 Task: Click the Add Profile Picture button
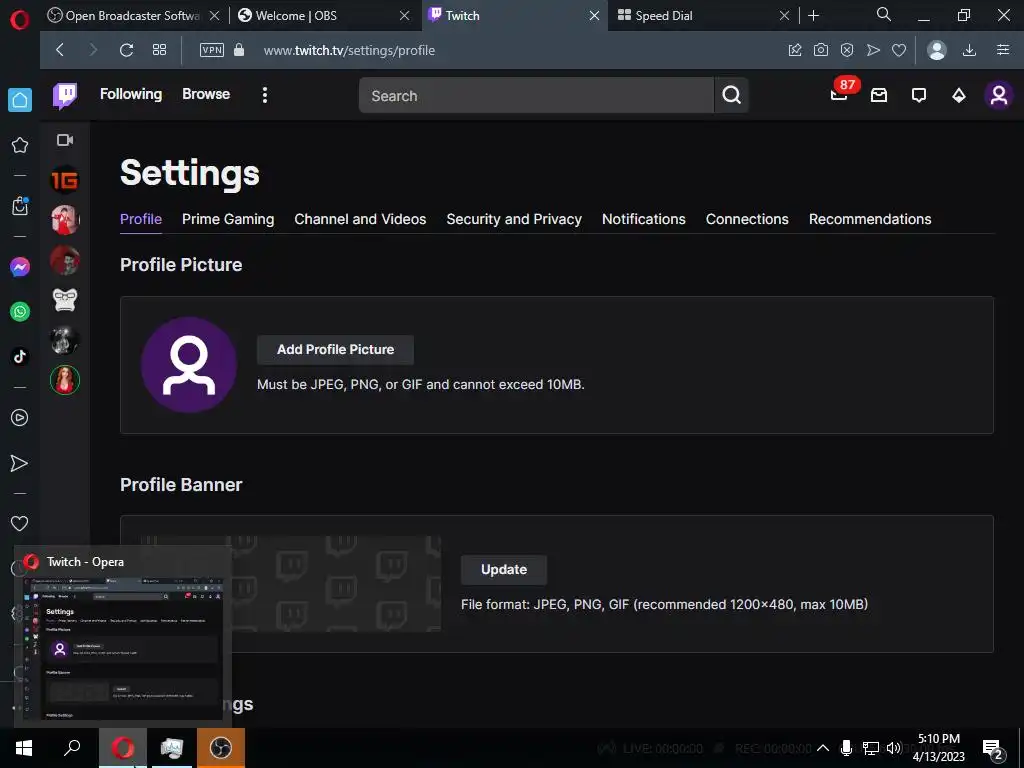tap(335, 349)
